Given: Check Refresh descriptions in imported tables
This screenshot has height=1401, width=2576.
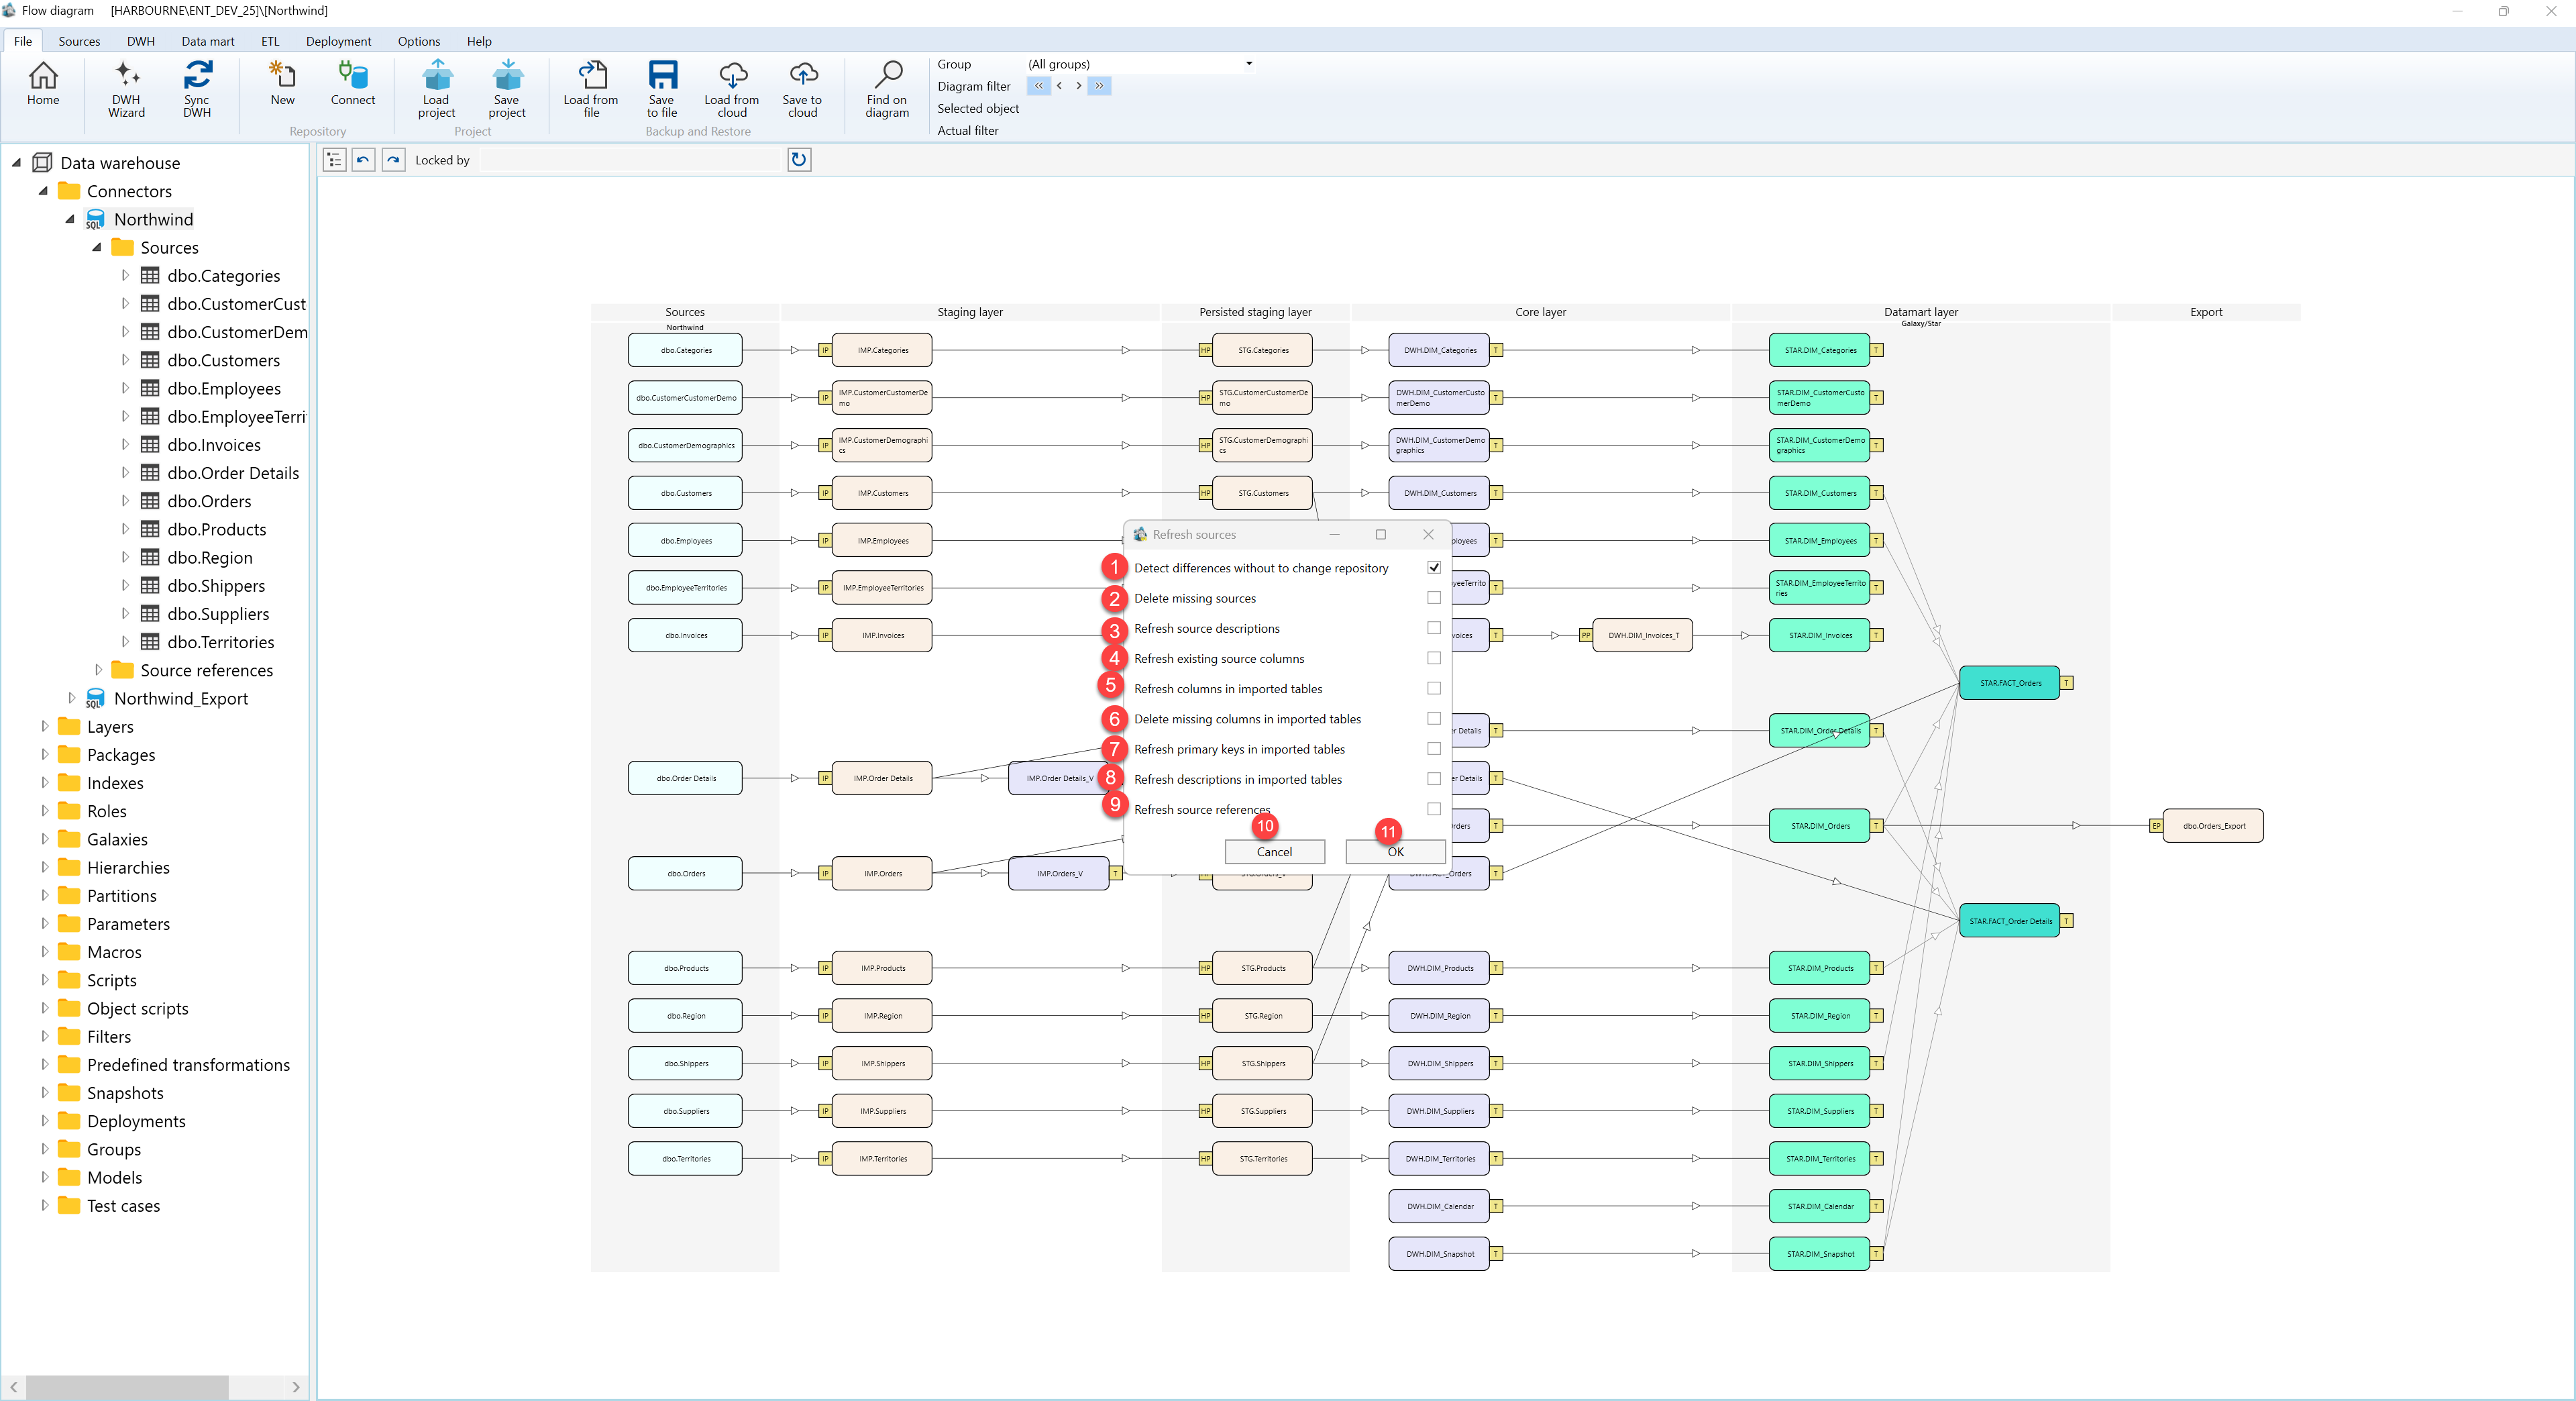Looking at the screenshot, I should 1433,778.
